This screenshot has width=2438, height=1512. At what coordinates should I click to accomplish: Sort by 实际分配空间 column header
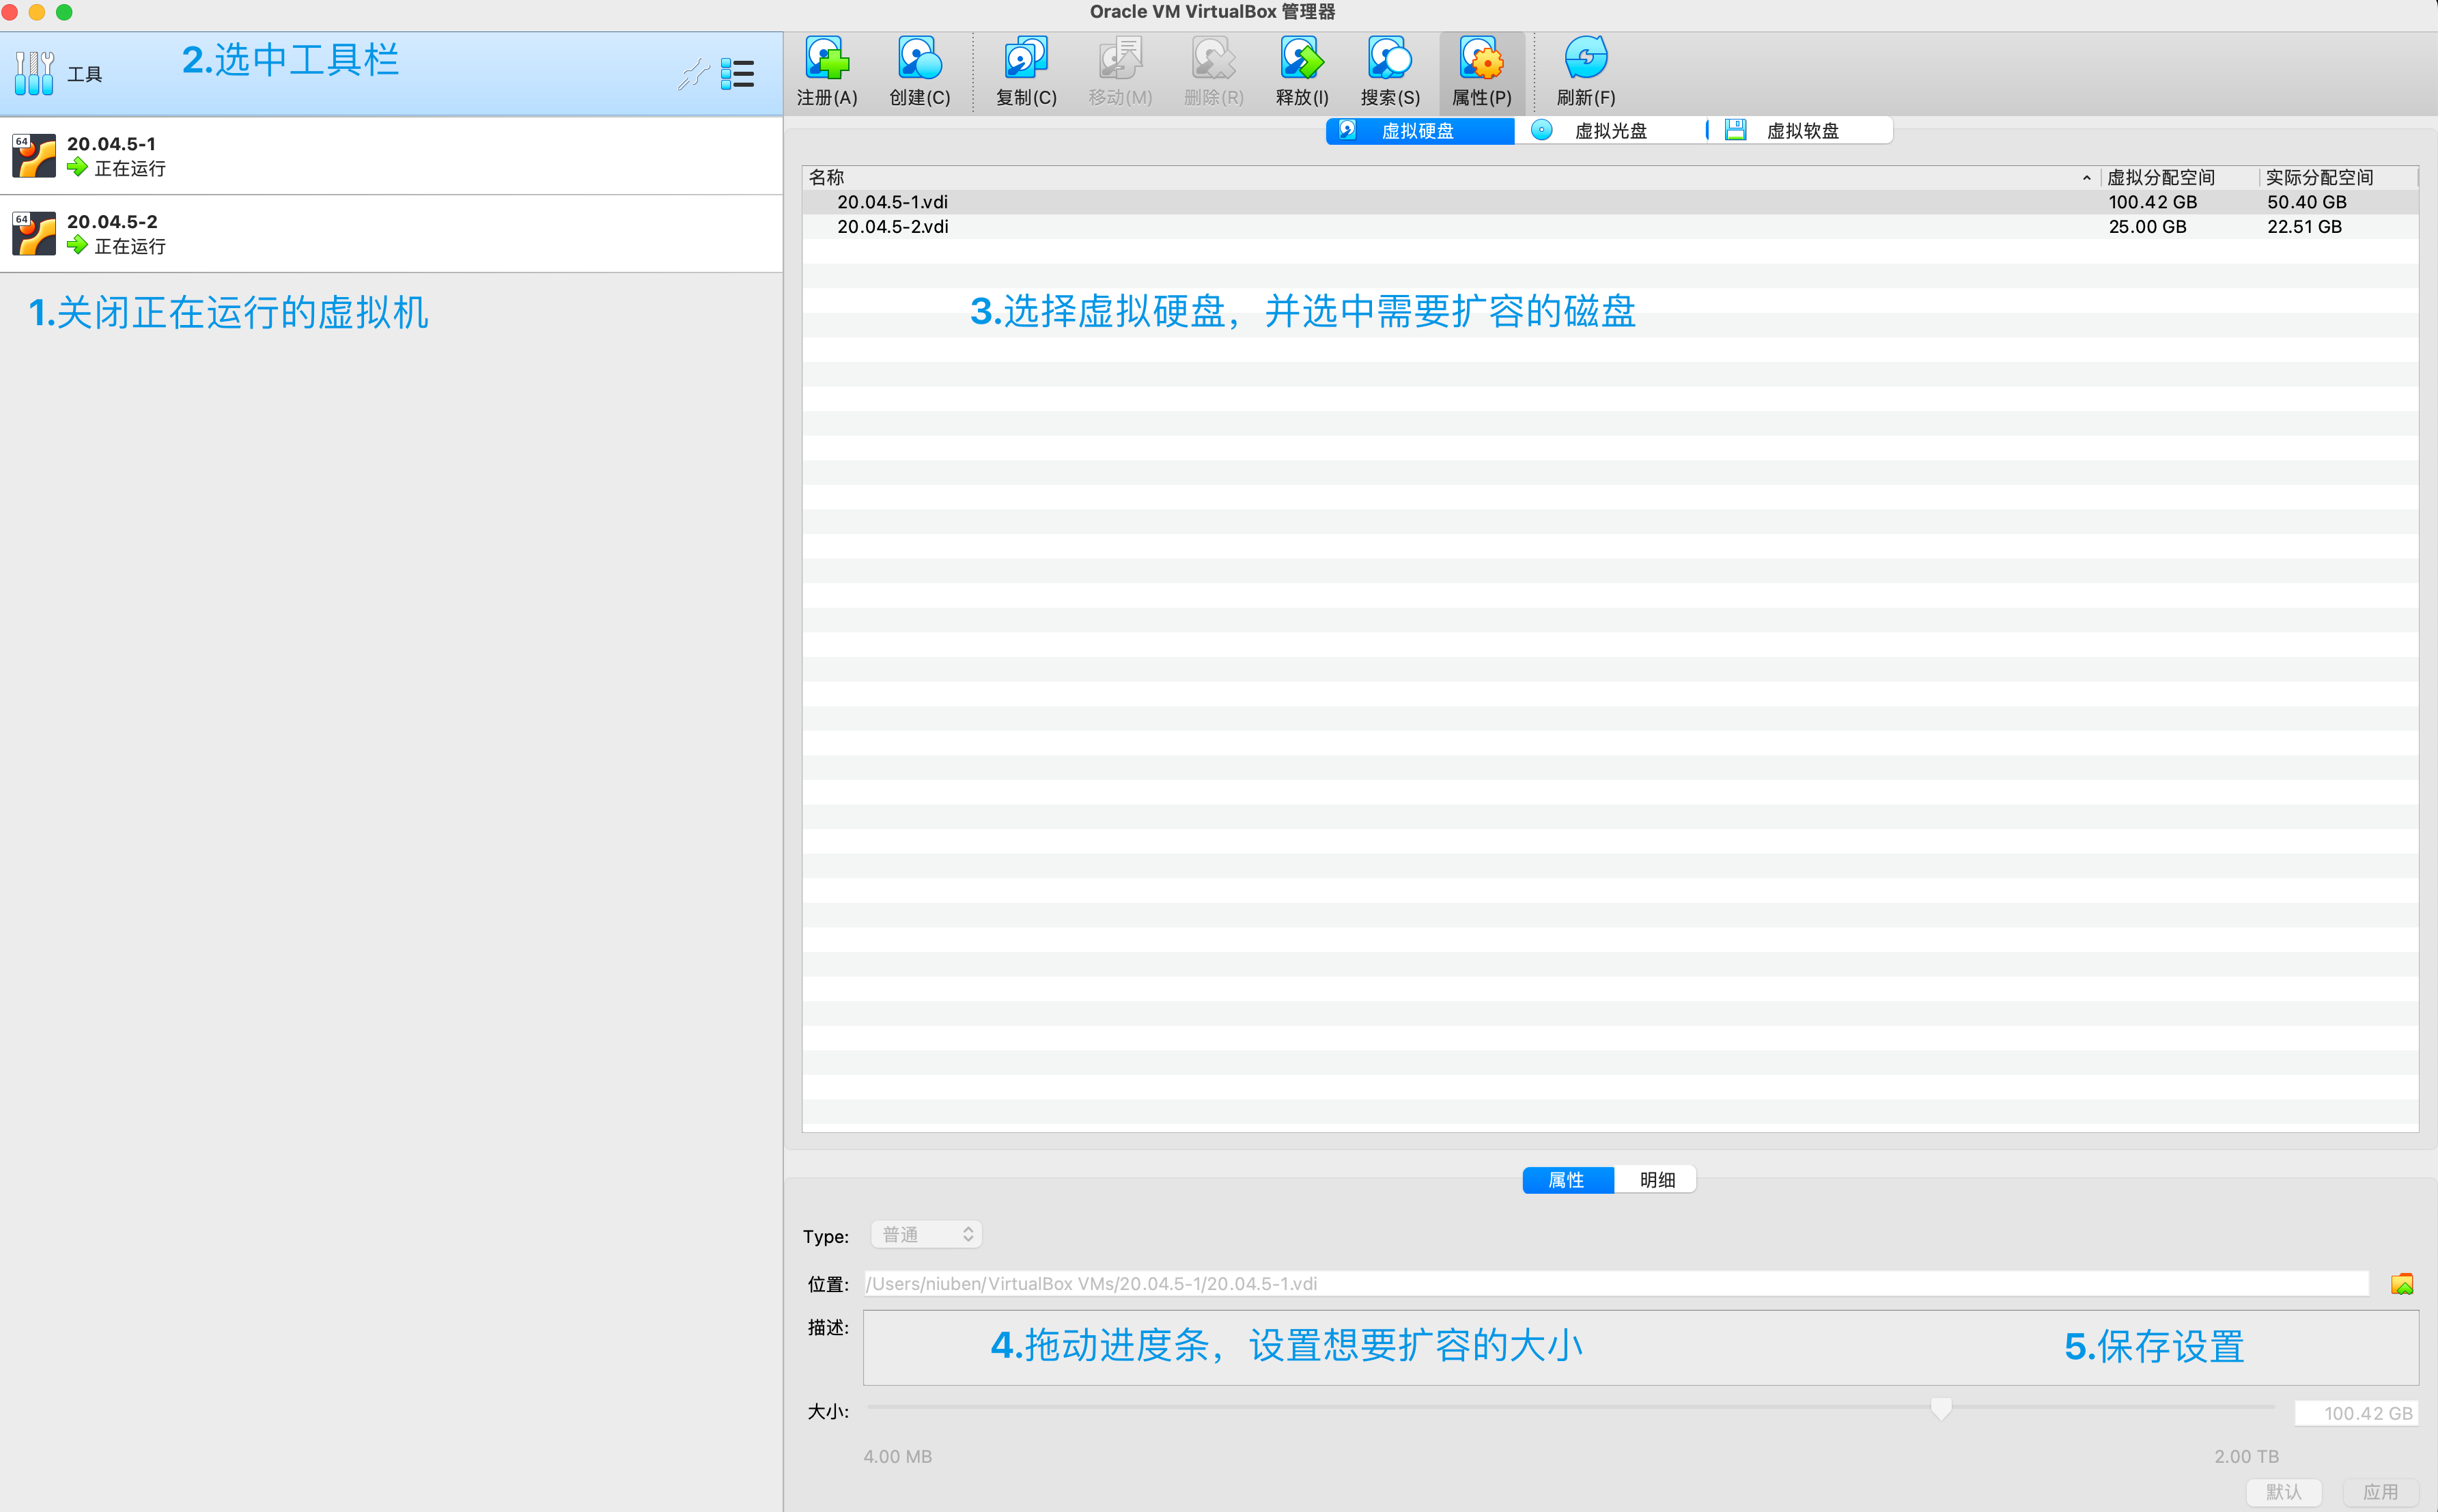[x=2339, y=177]
